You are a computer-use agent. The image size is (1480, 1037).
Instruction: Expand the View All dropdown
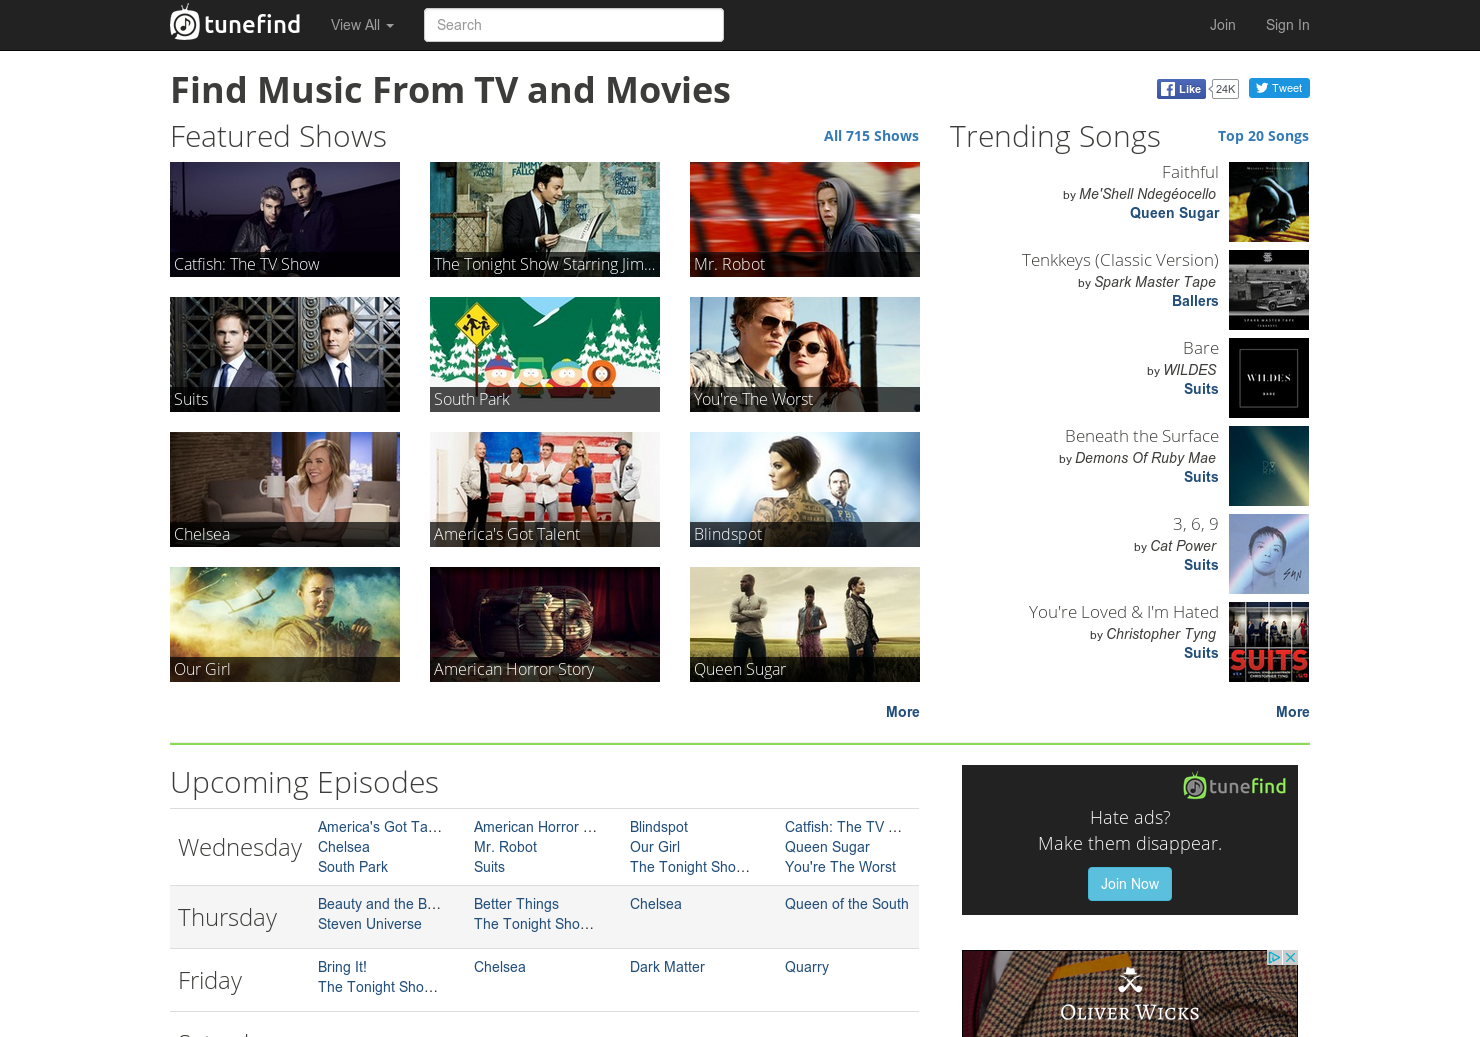tap(362, 25)
